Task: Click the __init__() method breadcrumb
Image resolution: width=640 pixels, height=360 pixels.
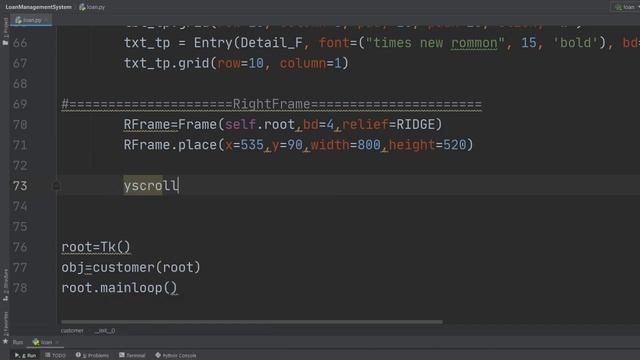Action: click(x=105, y=331)
